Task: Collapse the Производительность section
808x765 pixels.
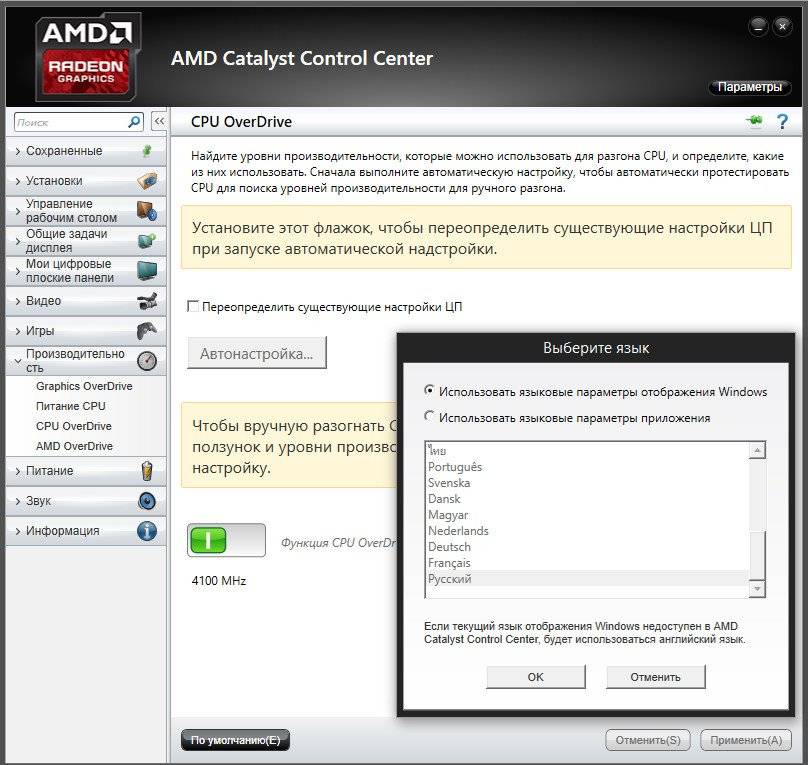Action: coord(86,361)
